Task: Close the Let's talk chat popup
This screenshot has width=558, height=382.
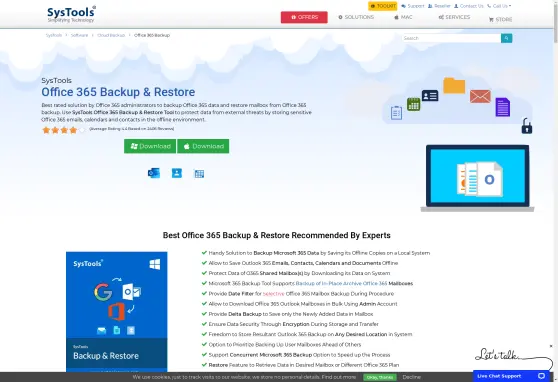Action: click(551, 346)
